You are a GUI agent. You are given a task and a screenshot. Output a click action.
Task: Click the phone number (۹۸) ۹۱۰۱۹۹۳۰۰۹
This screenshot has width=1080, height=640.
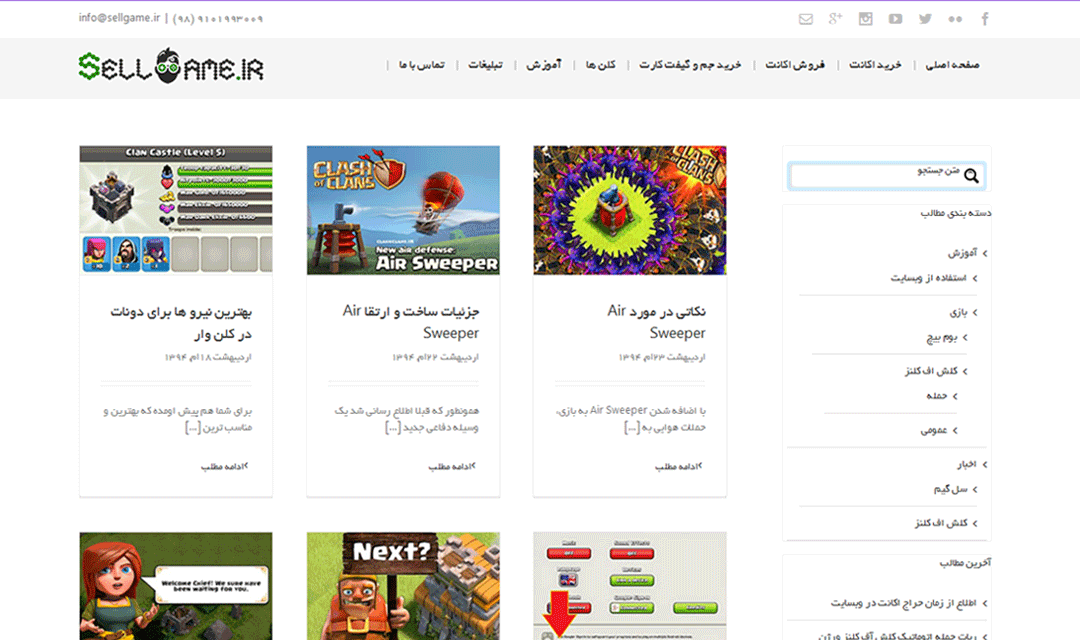(x=218, y=19)
